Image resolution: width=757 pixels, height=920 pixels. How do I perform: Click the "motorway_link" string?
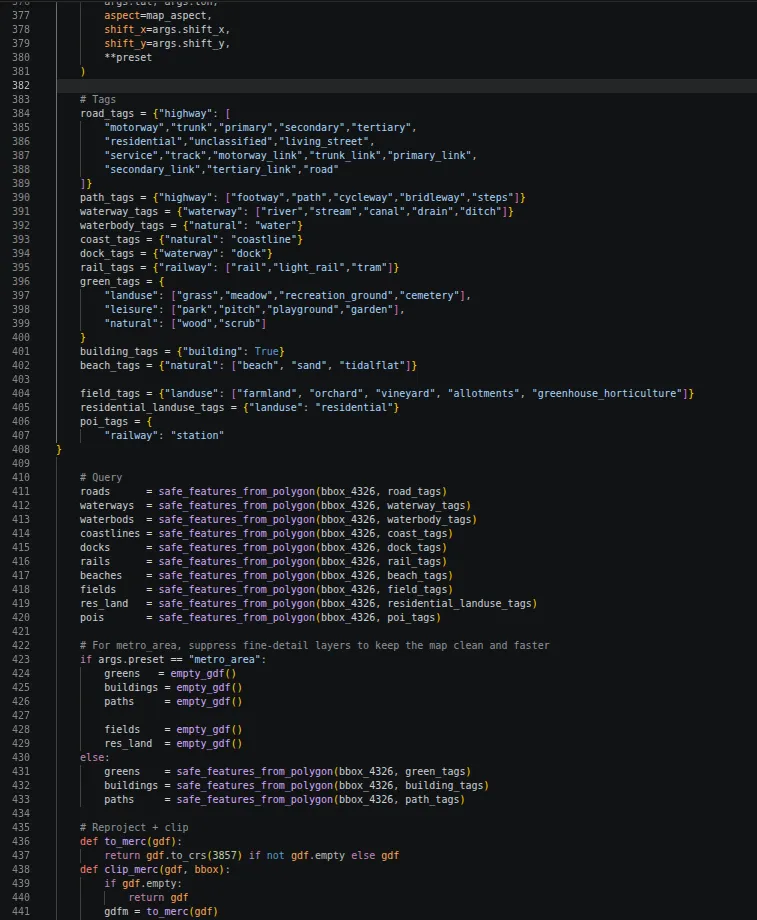[258, 155]
